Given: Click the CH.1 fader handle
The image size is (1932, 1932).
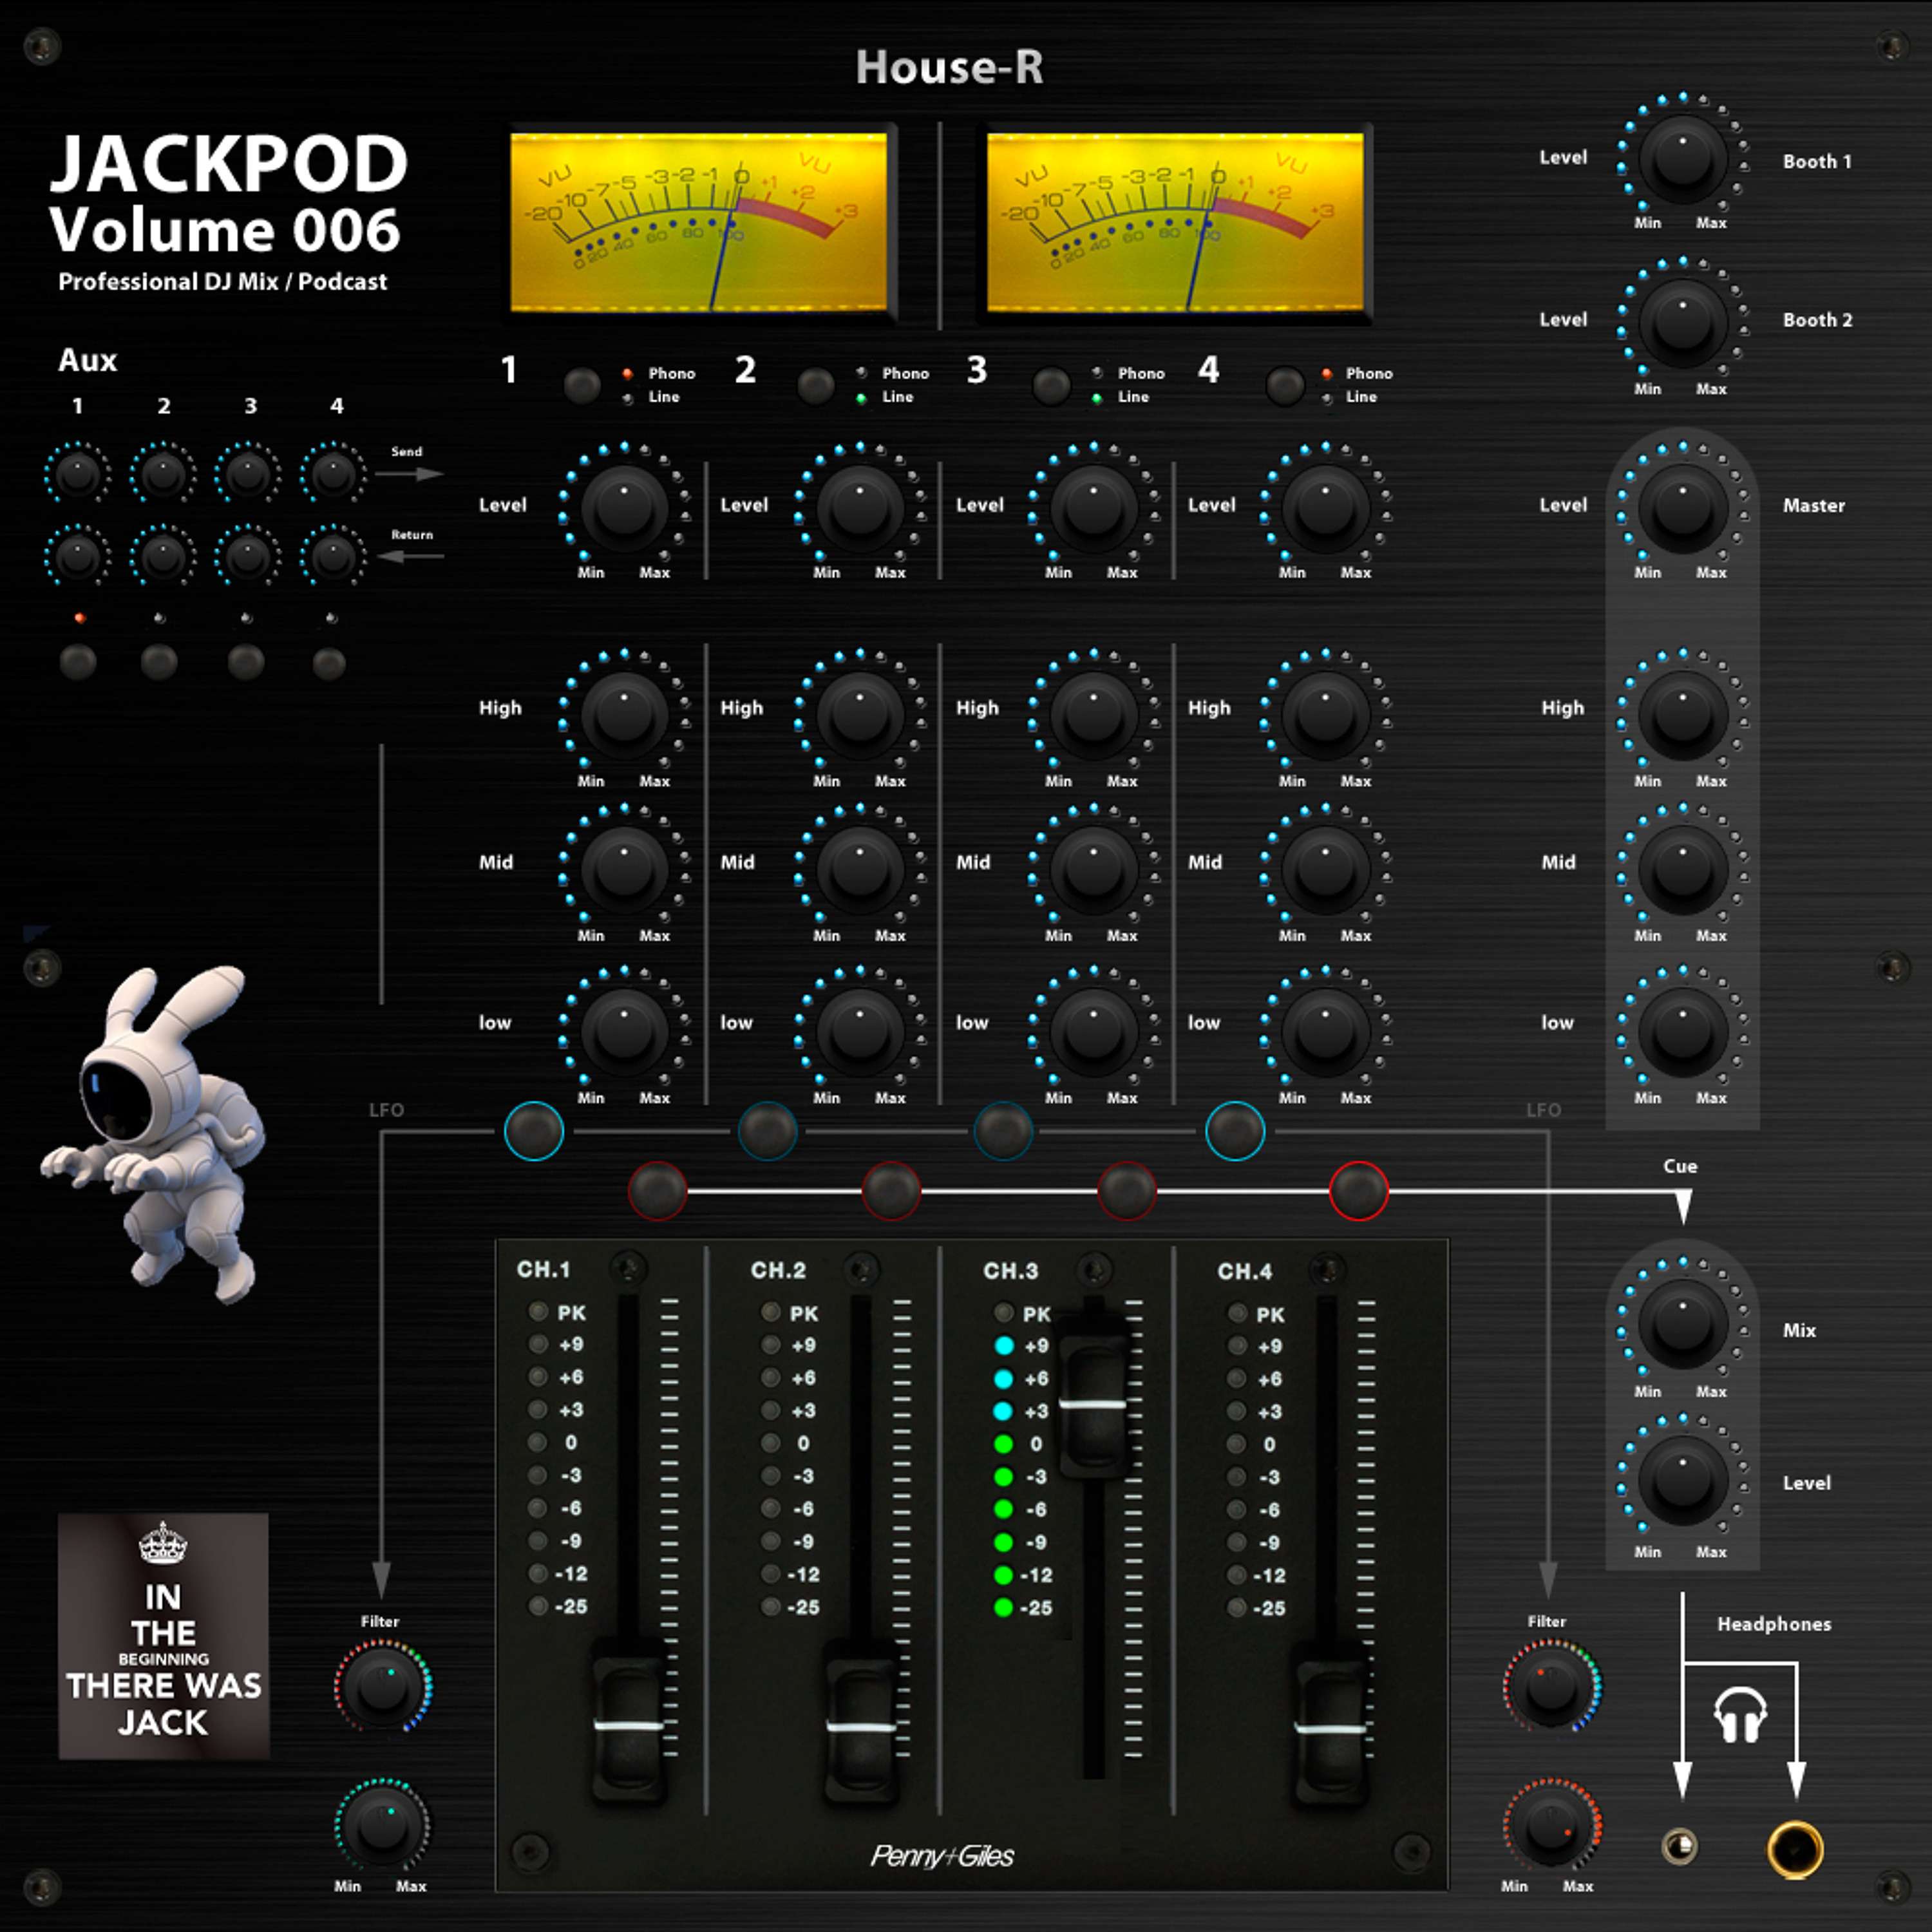Looking at the screenshot, I should tap(628, 1725).
